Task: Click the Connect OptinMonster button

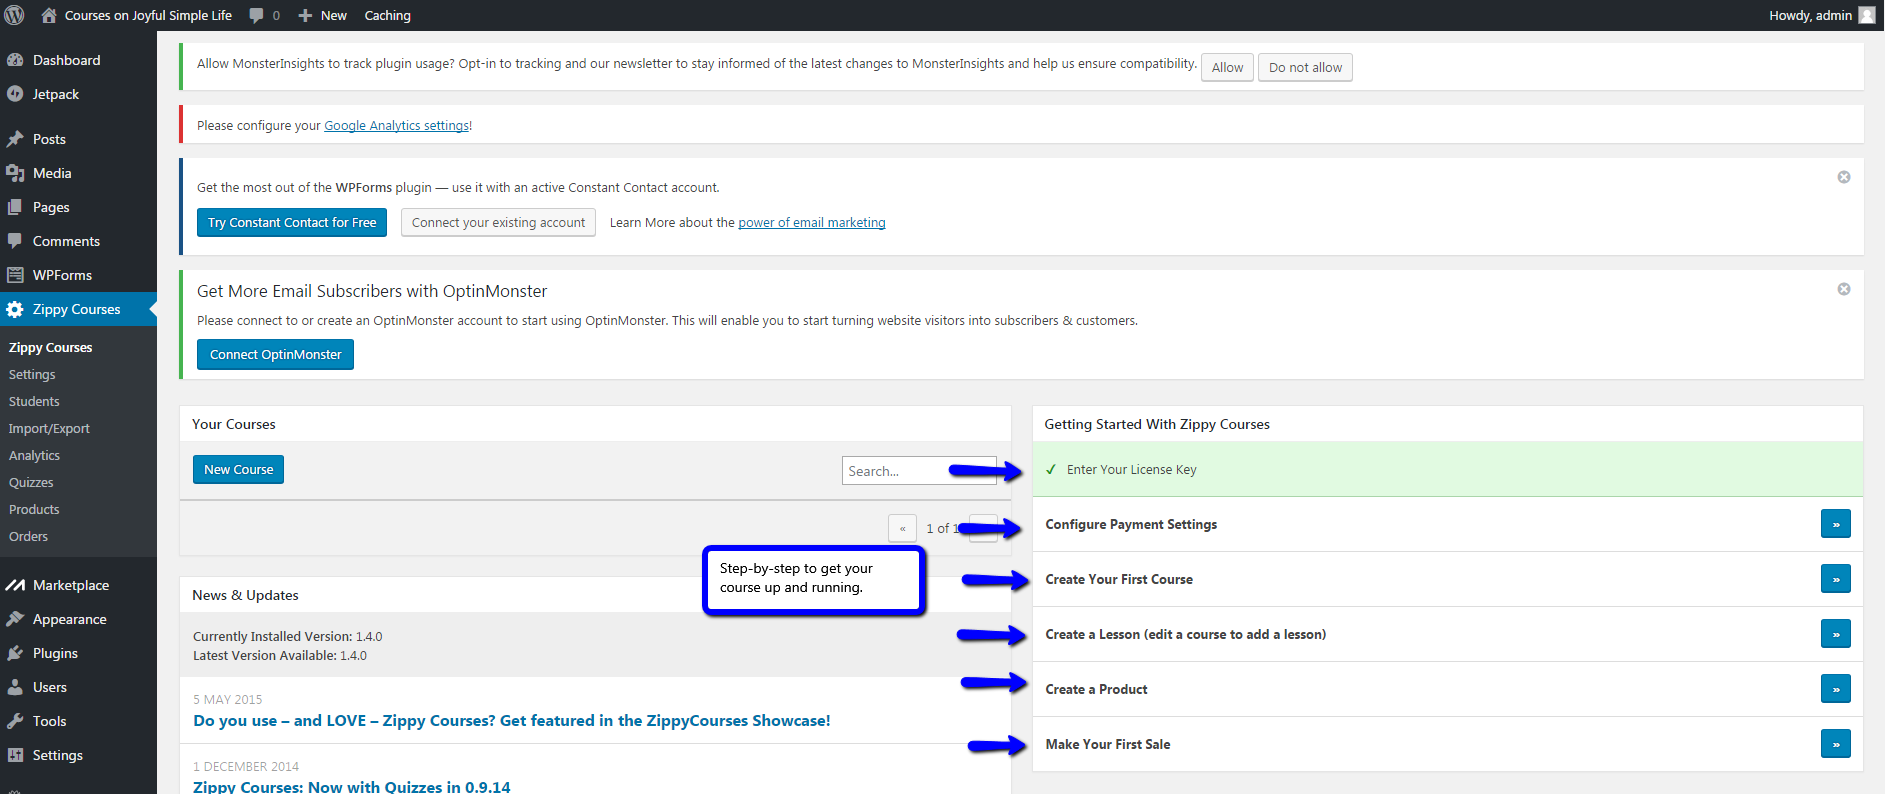Action: (x=275, y=354)
